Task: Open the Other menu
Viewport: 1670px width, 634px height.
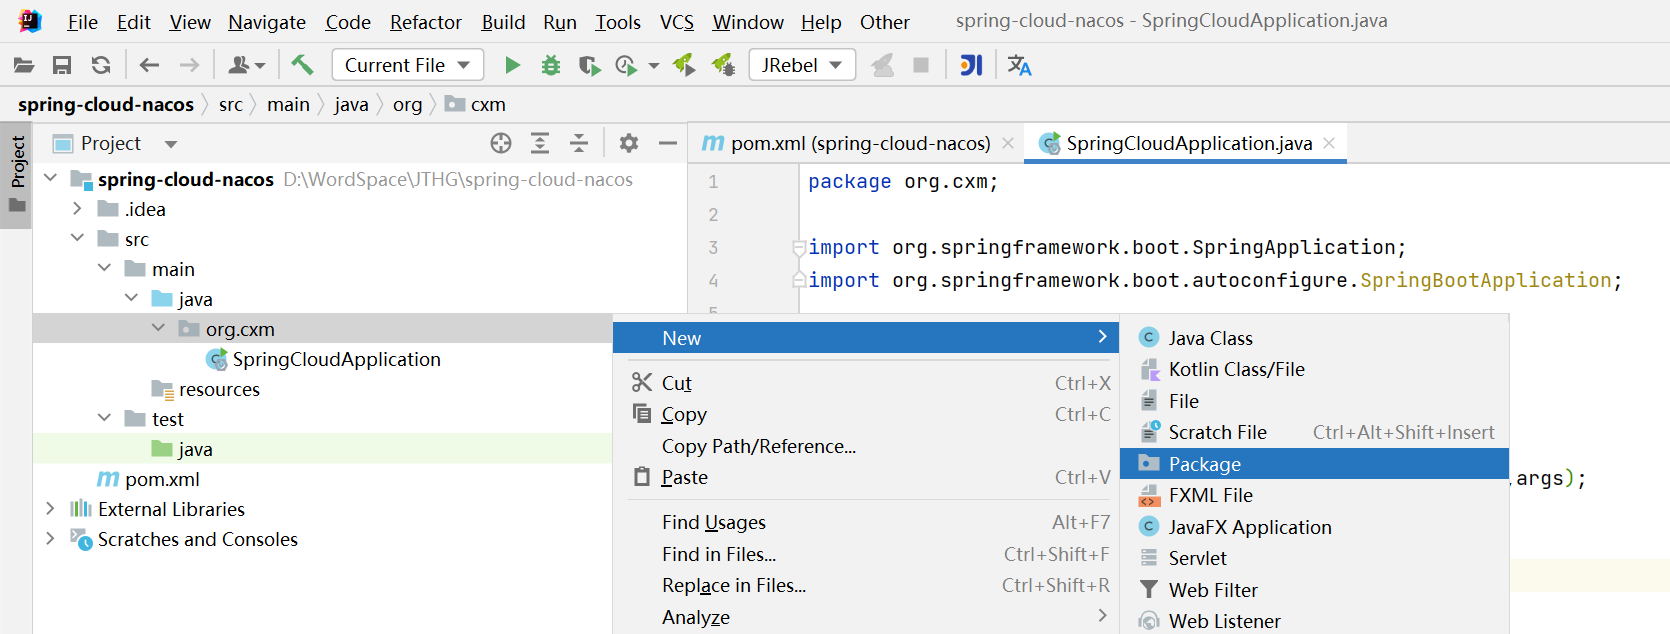Action: [x=885, y=22]
